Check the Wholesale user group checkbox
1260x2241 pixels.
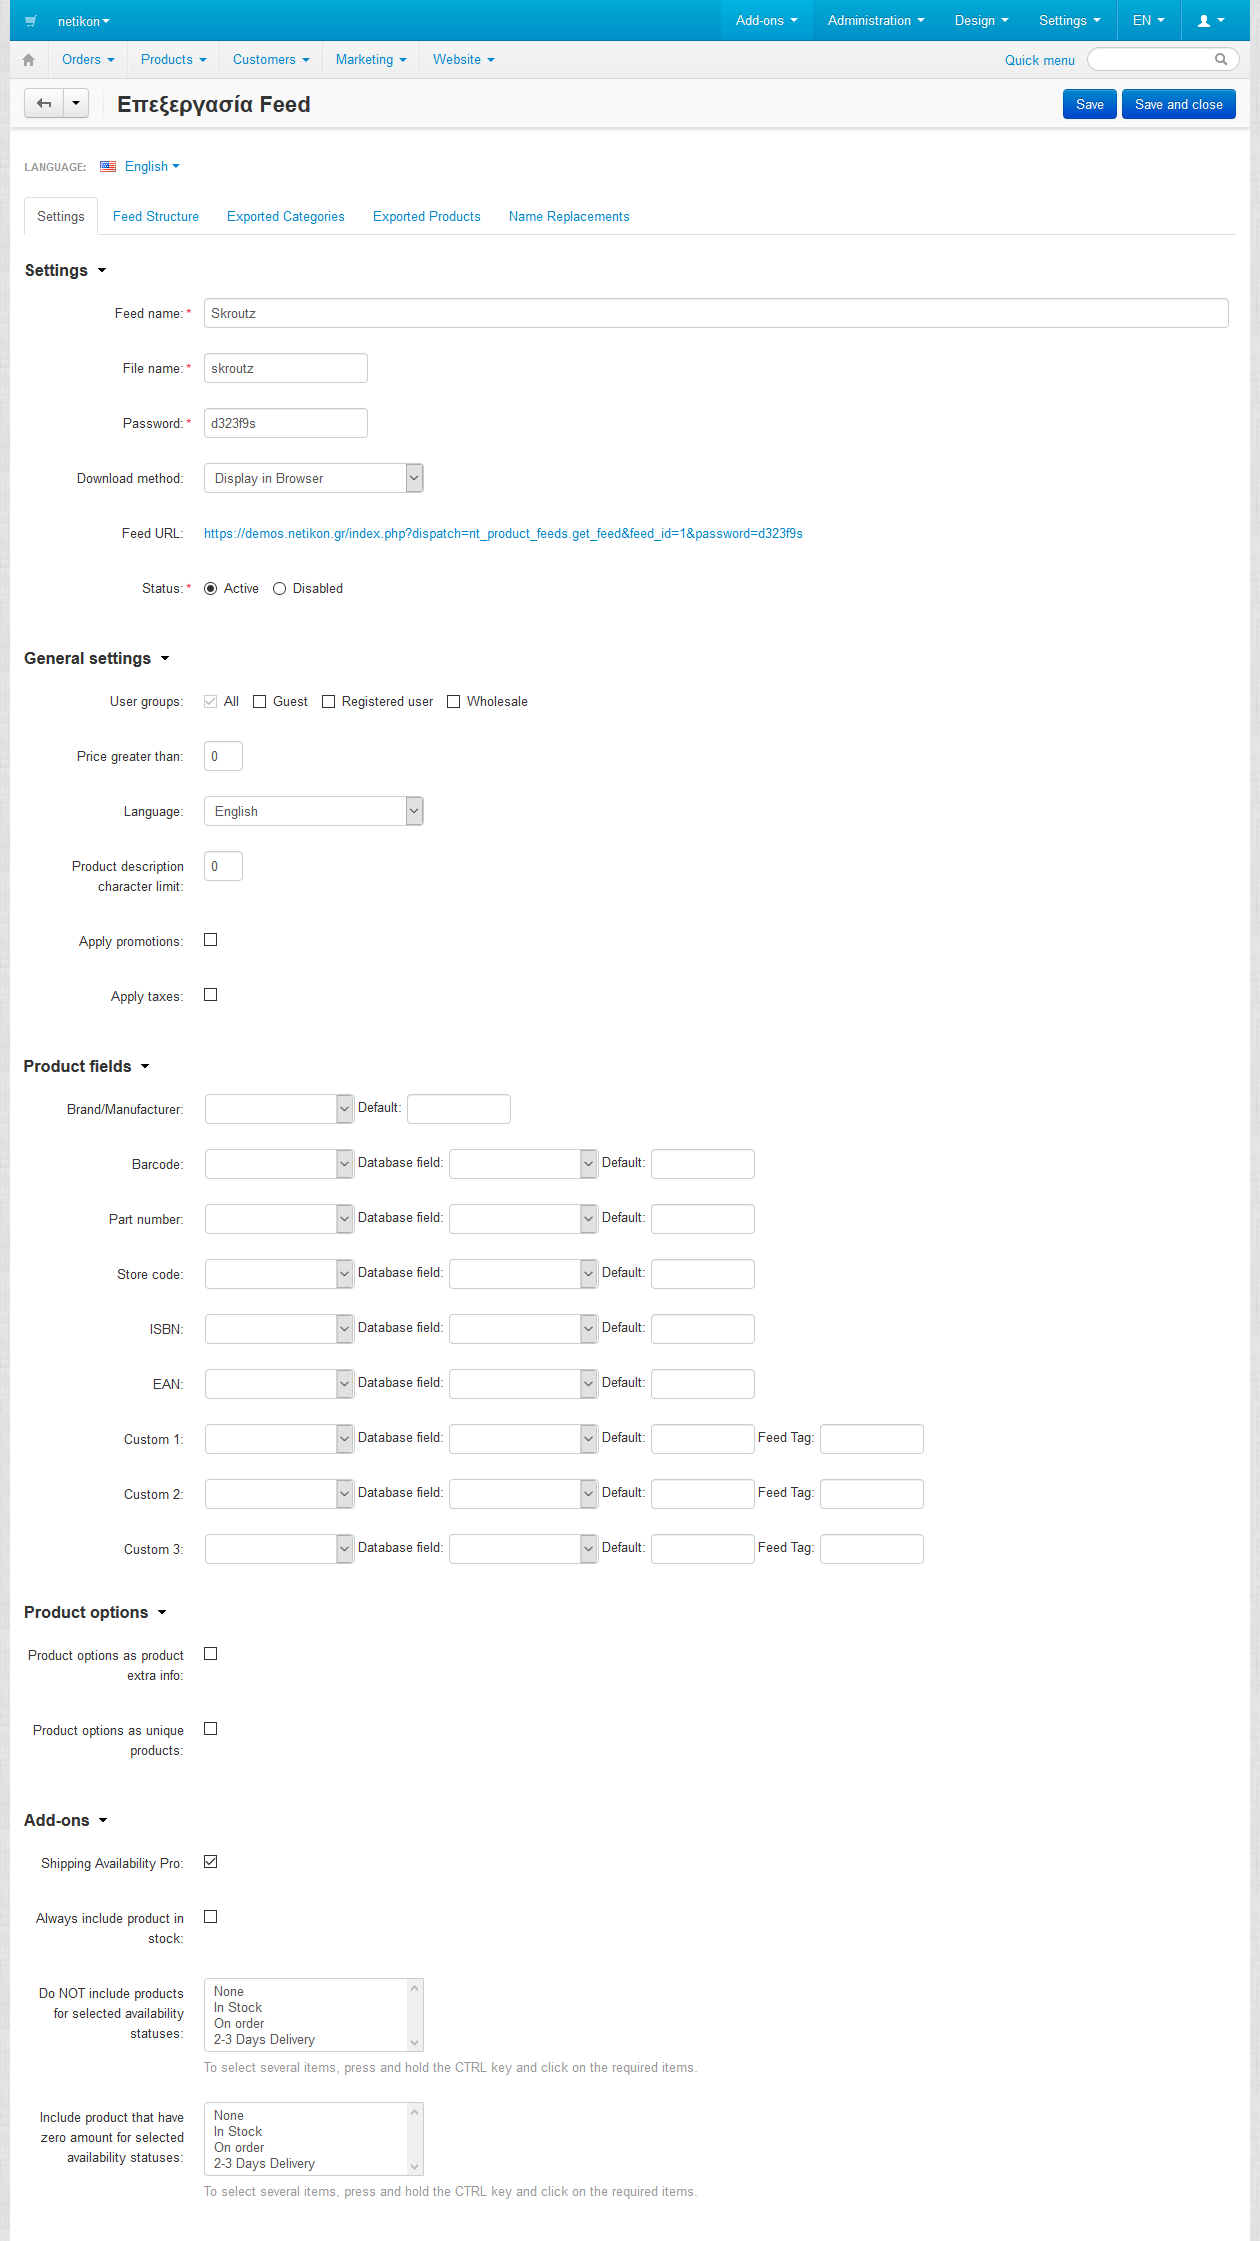pos(454,702)
